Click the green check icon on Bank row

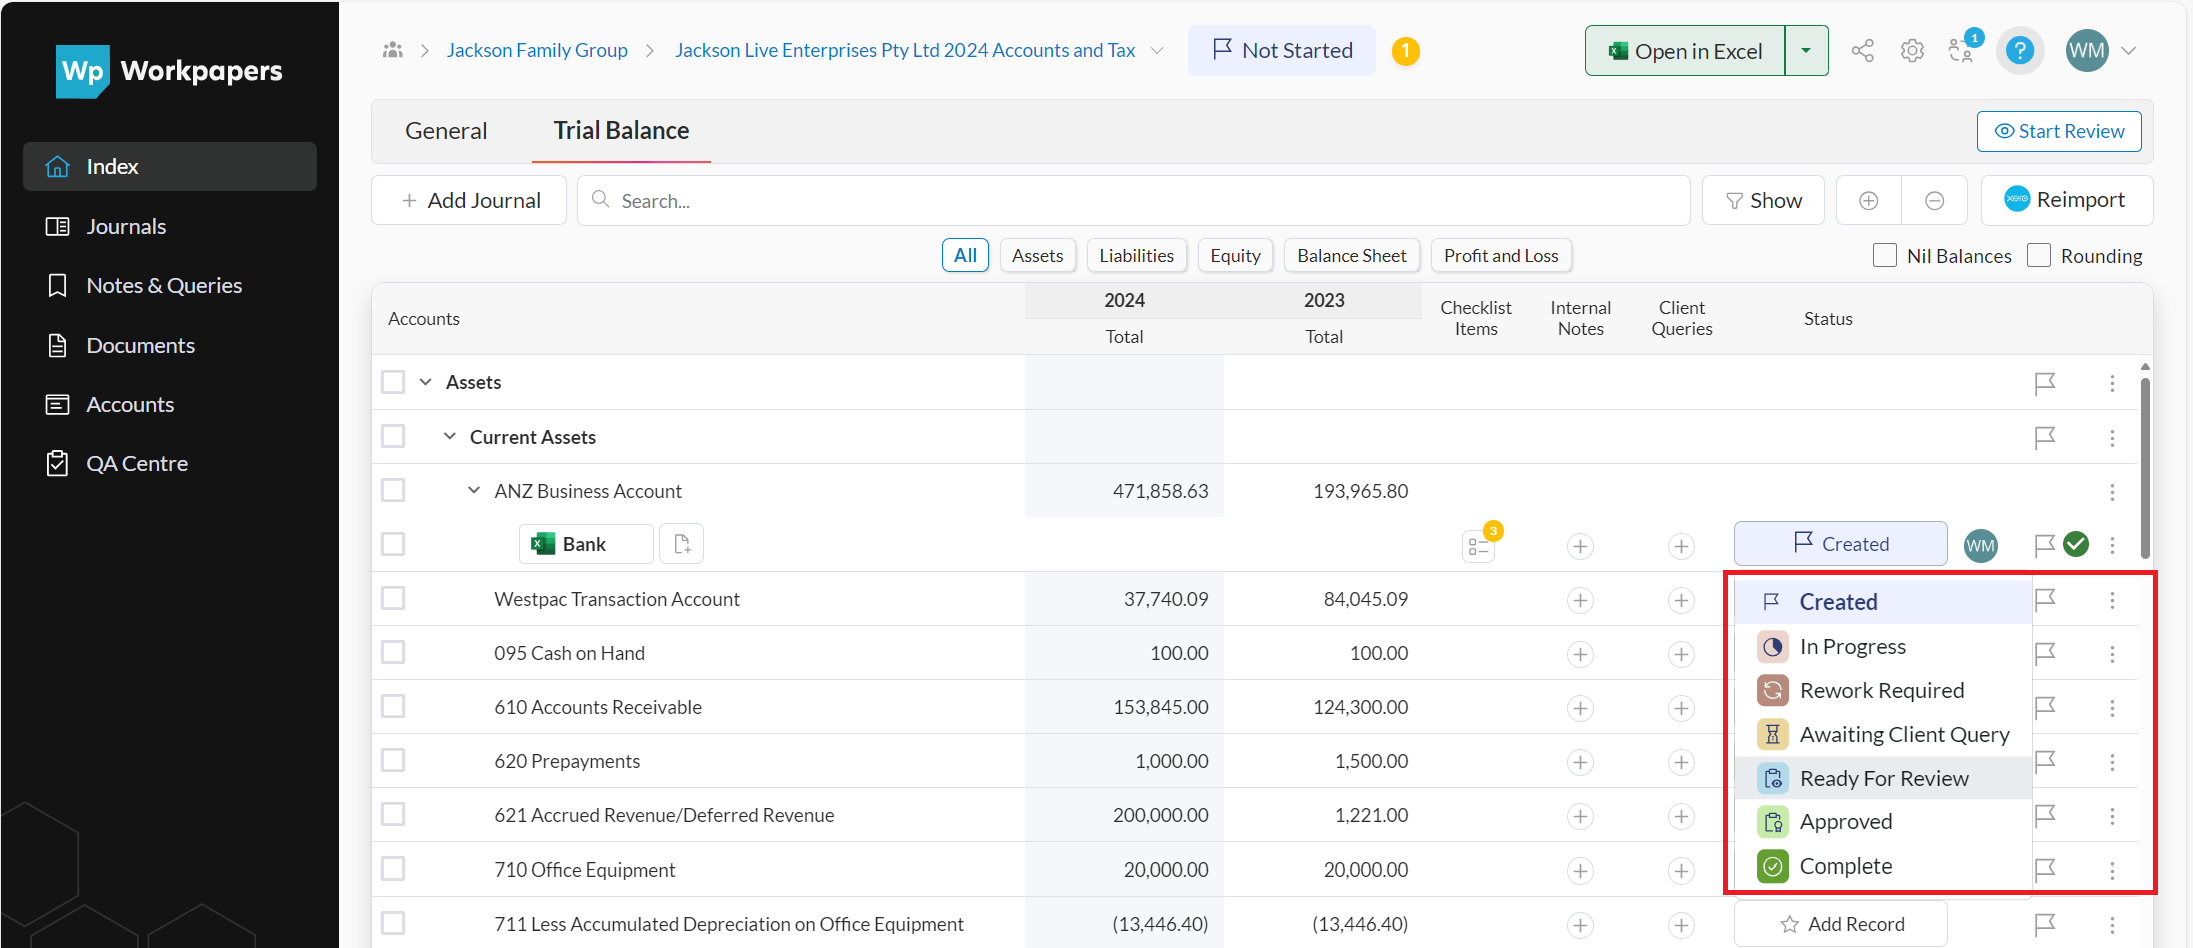pyautogui.click(x=2076, y=544)
